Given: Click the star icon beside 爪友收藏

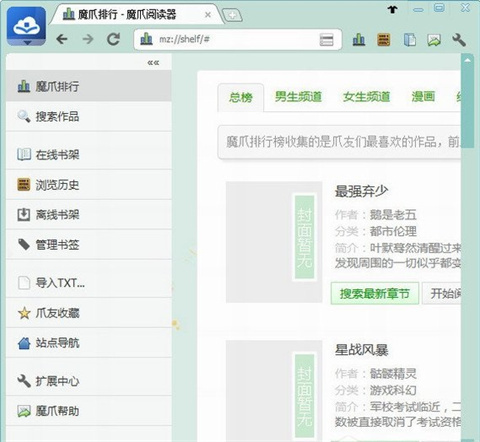Looking at the screenshot, I should [x=24, y=313].
